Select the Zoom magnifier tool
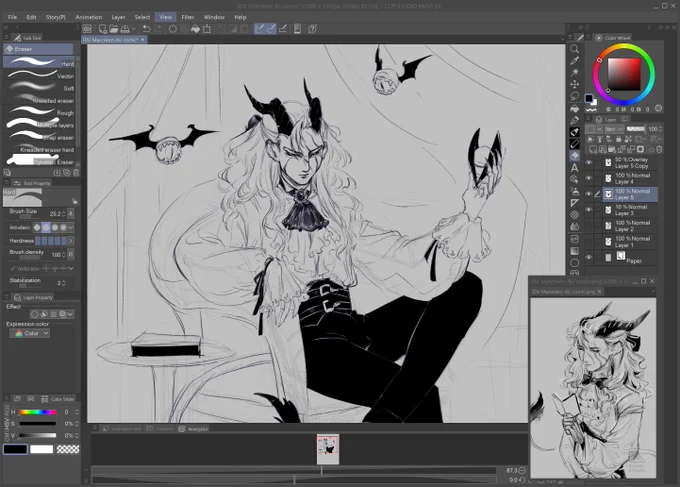The width and height of the screenshot is (680, 487). [x=574, y=49]
